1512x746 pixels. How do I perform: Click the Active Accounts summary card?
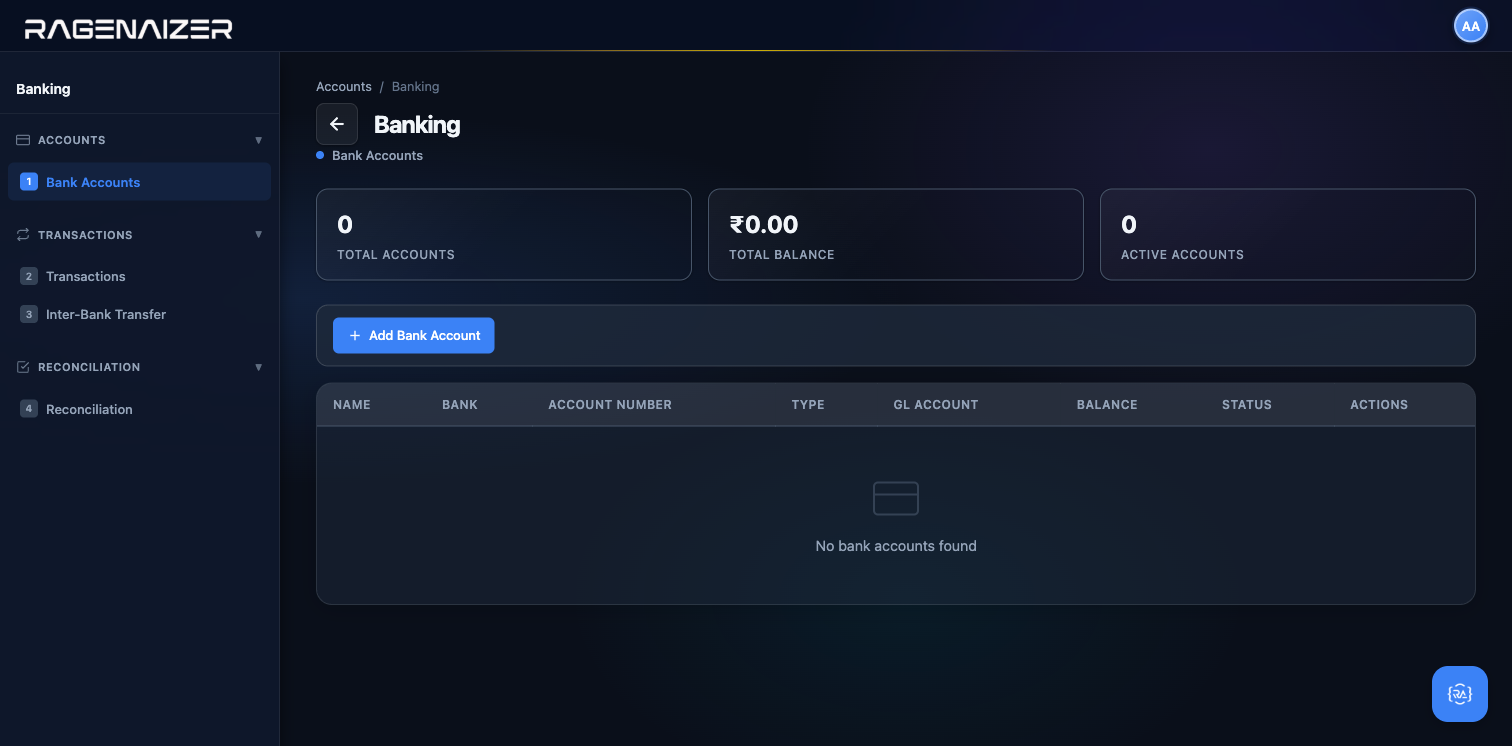(x=1288, y=235)
